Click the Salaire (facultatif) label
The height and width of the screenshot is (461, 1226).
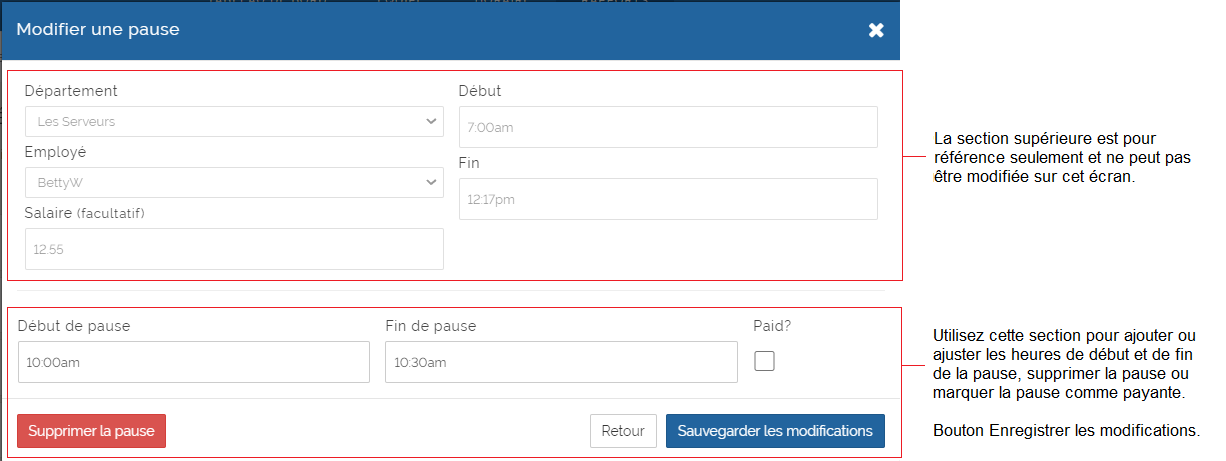[x=91, y=213]
